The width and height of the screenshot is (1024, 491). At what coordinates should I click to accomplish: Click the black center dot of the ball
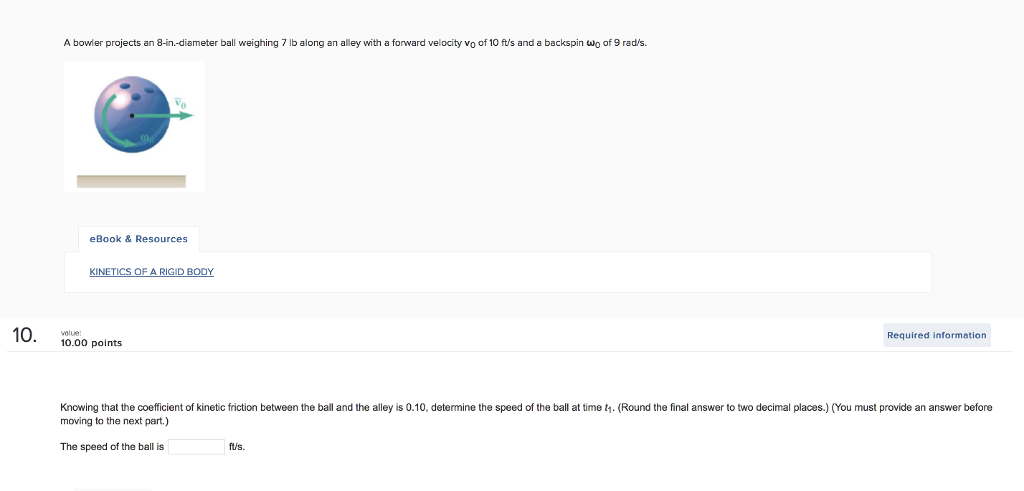point(132,116)
